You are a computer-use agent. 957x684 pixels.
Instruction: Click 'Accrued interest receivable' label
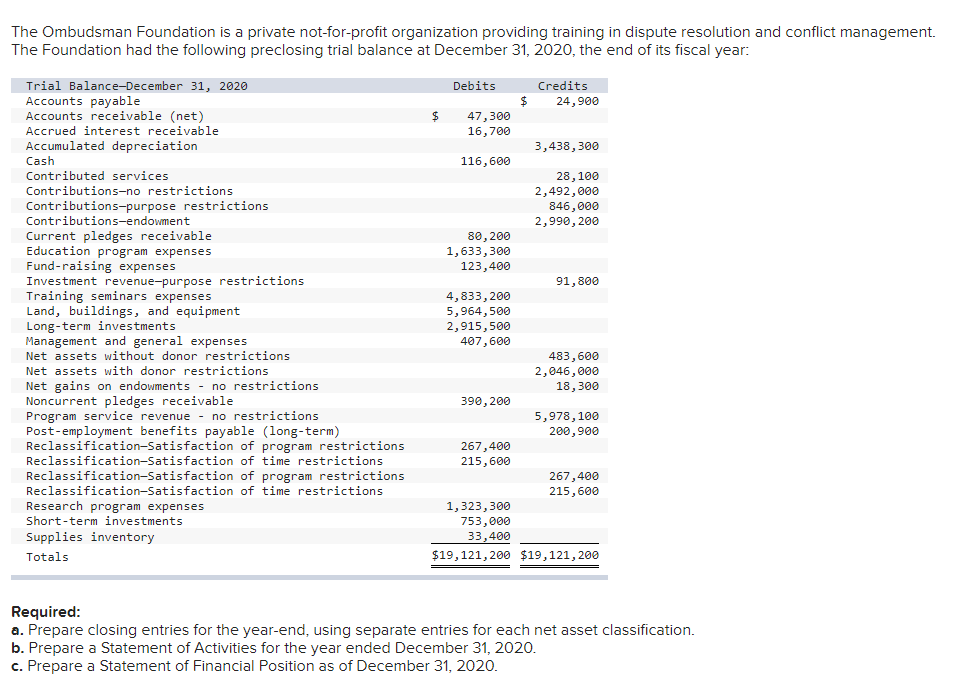click(122, 131)
